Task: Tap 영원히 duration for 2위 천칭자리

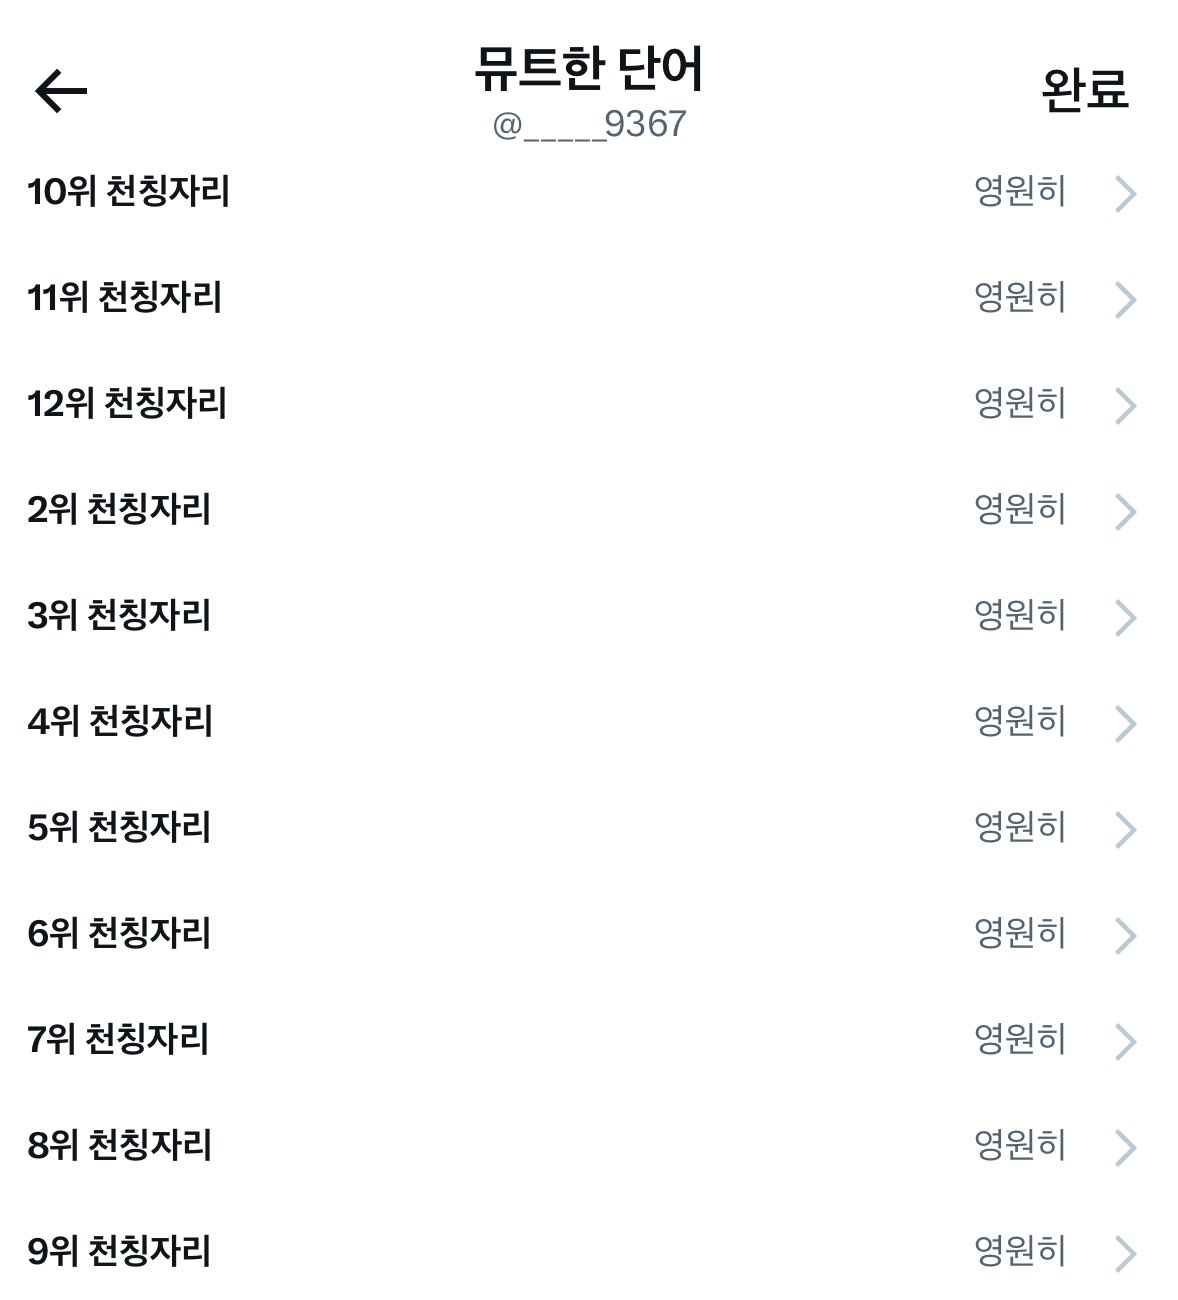Action: click(x=1020, y=509)
